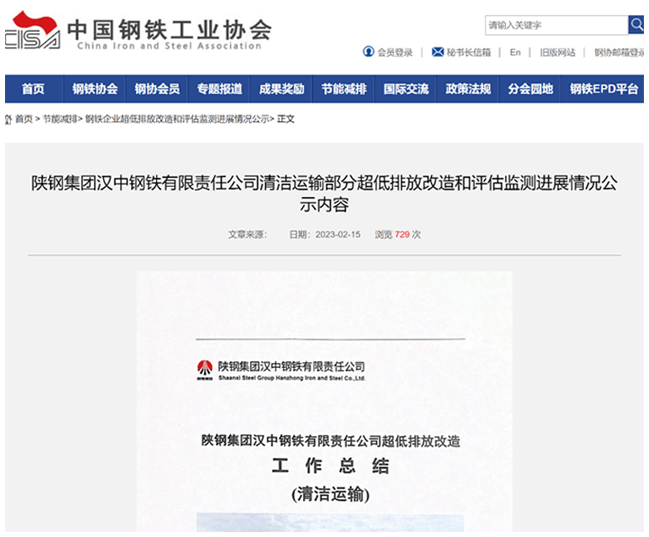Open 钢铁企业超低排放改造和评估监测进展情况公示 breadcrumb
Viewport: 649px width, 537px height.
[177, 119]
